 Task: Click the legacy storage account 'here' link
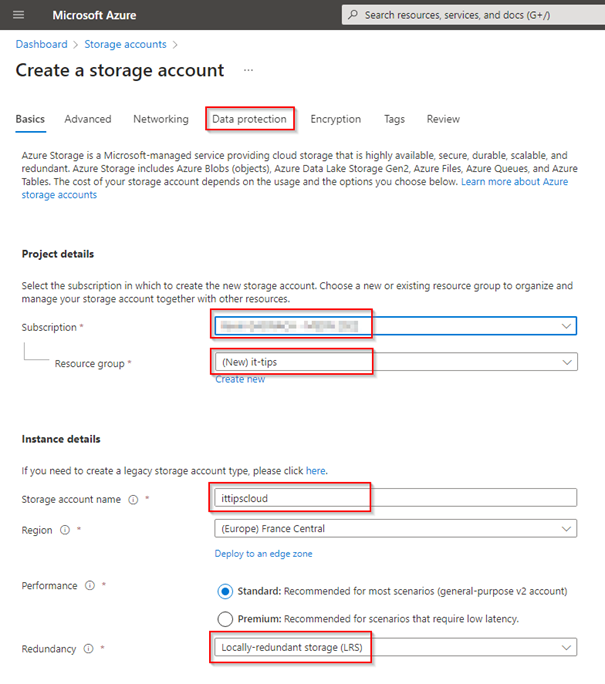[x=315, y=471]
